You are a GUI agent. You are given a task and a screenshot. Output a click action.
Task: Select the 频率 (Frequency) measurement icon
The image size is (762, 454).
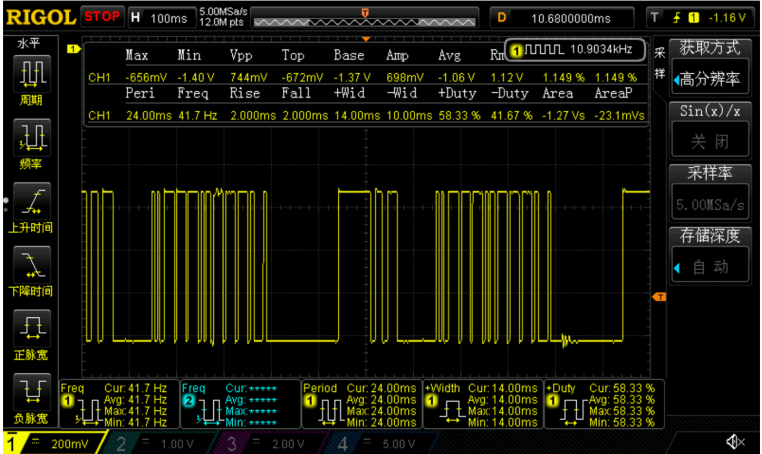33,138
